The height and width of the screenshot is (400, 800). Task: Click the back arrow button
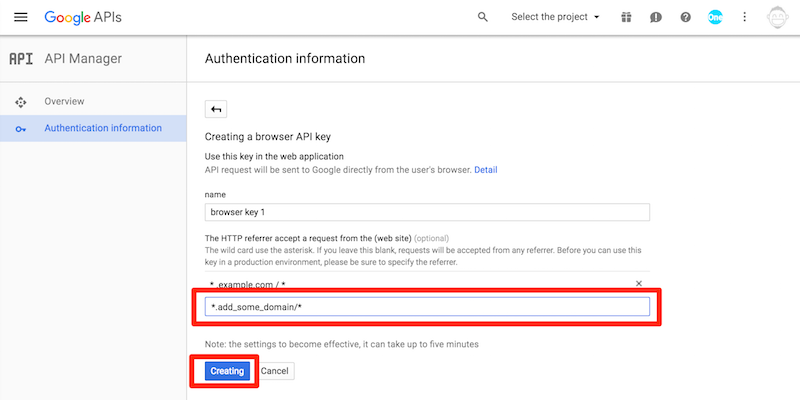click(x=216, y=109)
